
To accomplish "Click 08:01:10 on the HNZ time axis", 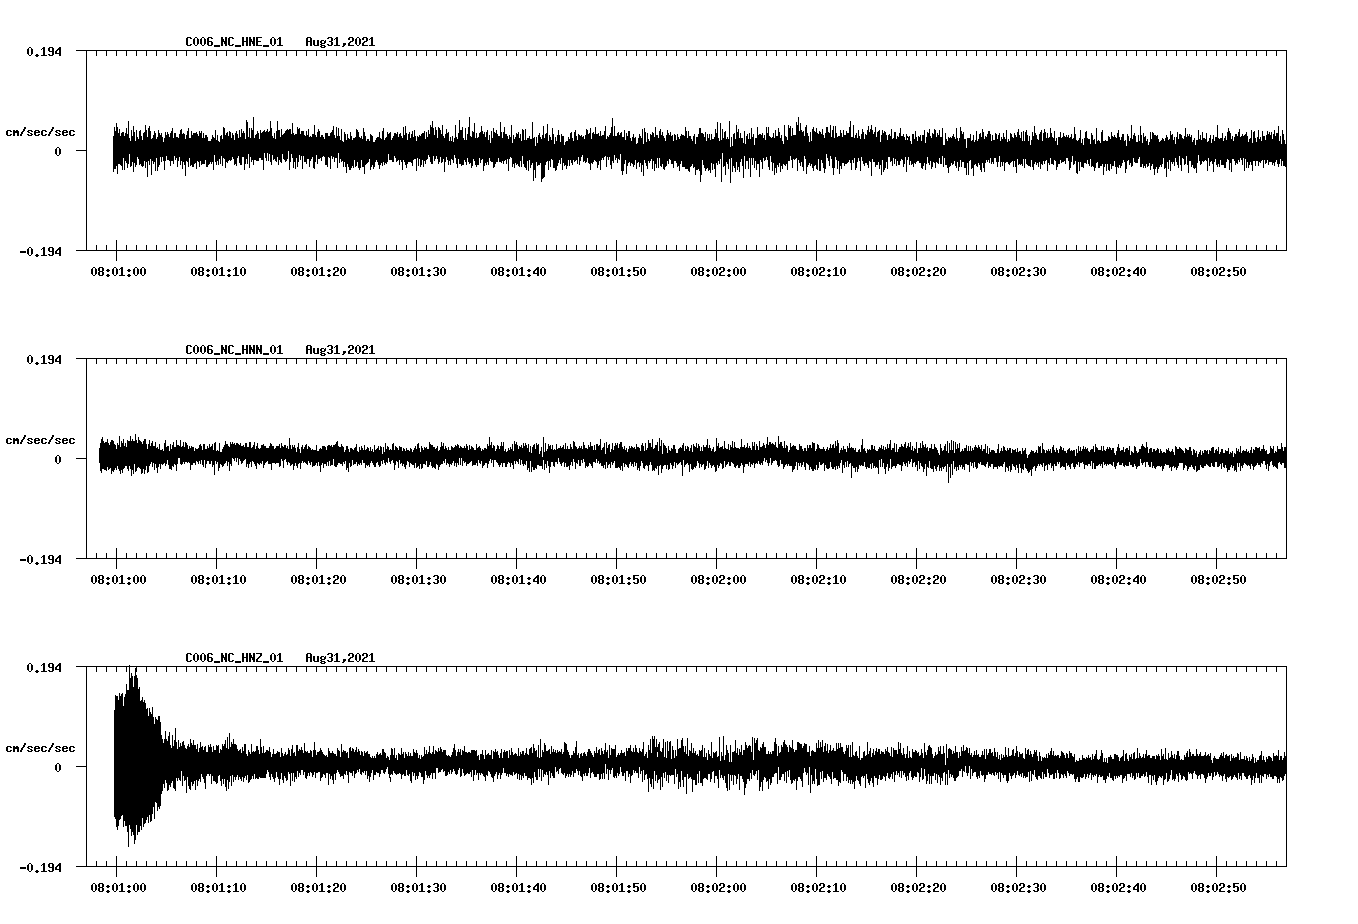I will tap(218, 888).
